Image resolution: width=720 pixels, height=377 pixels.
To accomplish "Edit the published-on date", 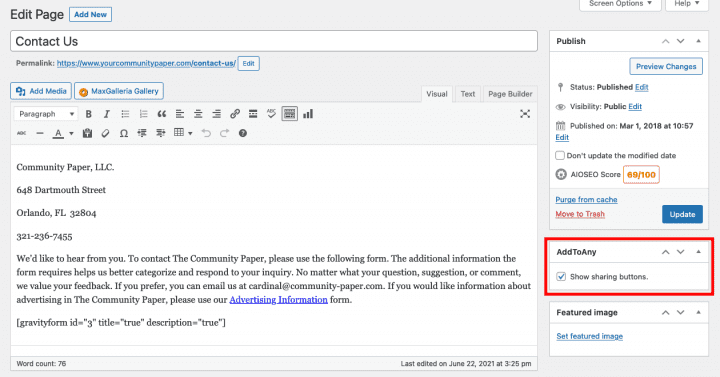I will [562, 137].
